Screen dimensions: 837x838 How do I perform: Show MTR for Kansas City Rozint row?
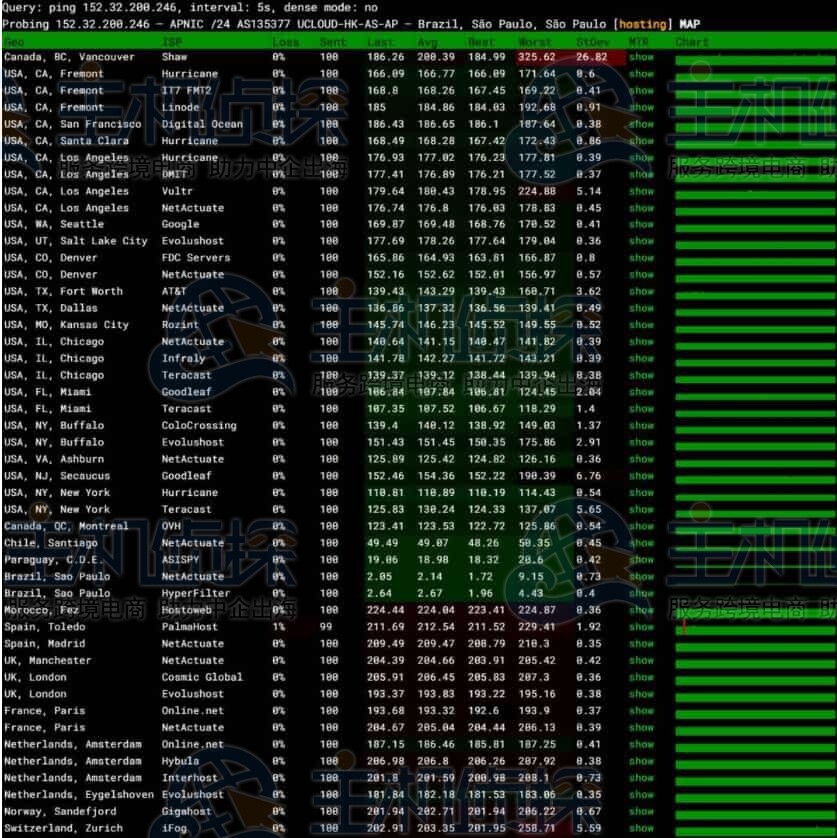641,325
